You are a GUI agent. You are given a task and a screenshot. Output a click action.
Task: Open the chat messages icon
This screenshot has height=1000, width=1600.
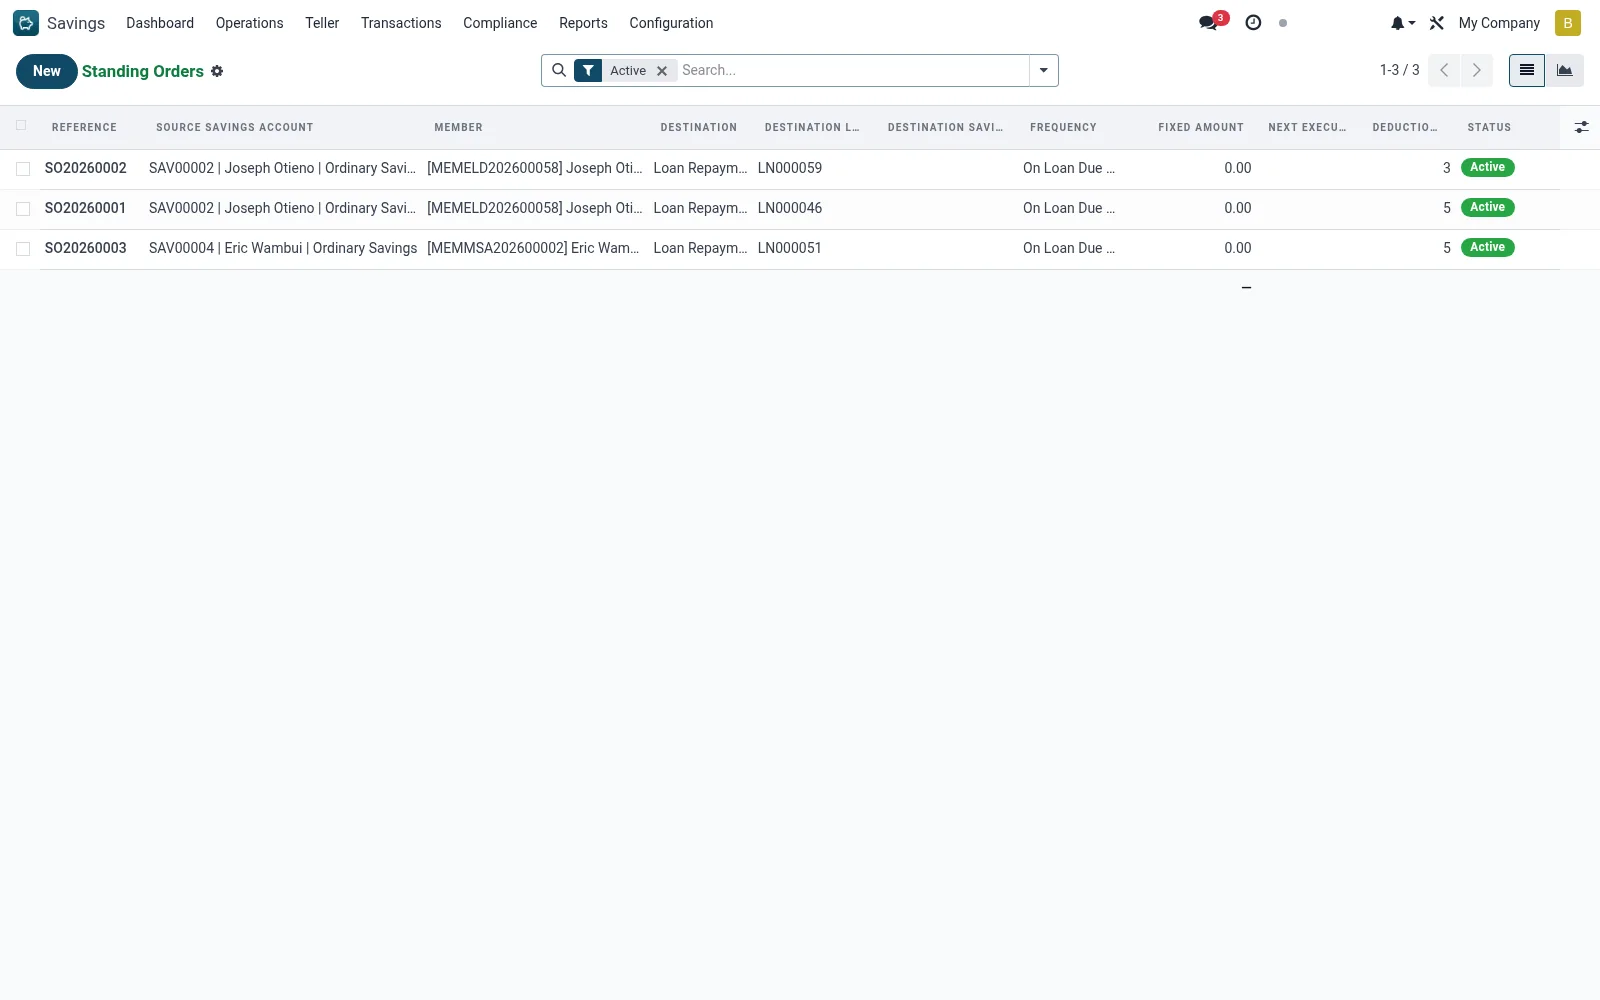[x=1208, y=23]
